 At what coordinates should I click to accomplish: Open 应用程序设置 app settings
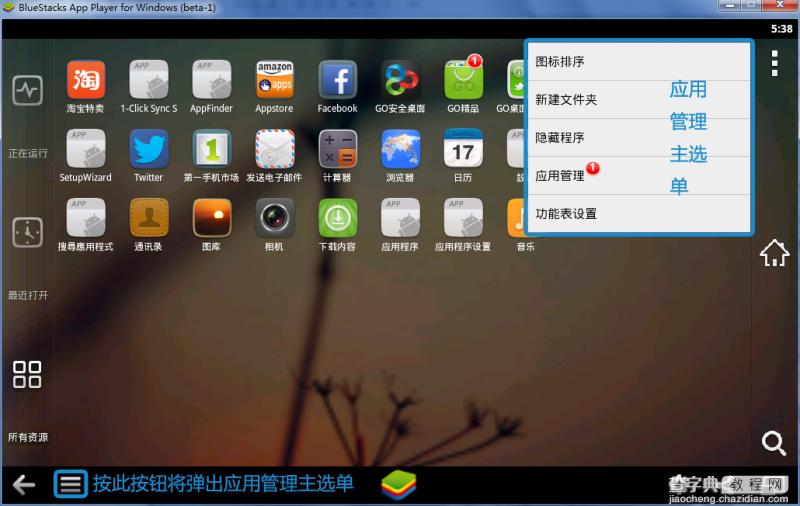point(463,218)
